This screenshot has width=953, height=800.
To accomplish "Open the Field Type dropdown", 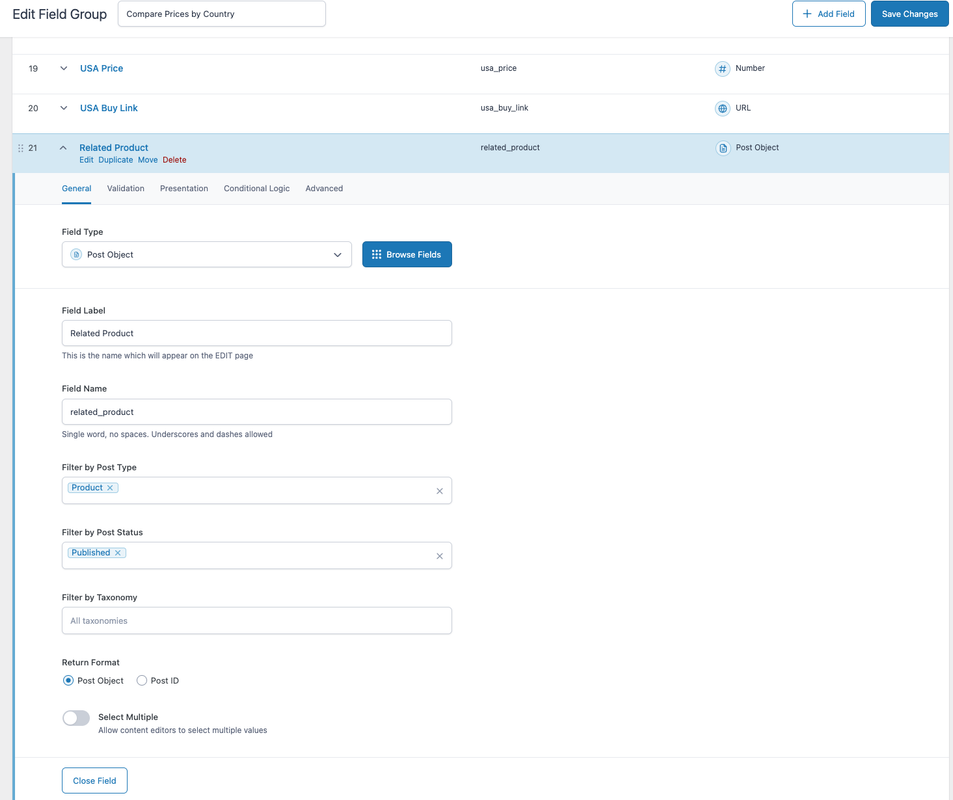I will [x=207, y=255].
